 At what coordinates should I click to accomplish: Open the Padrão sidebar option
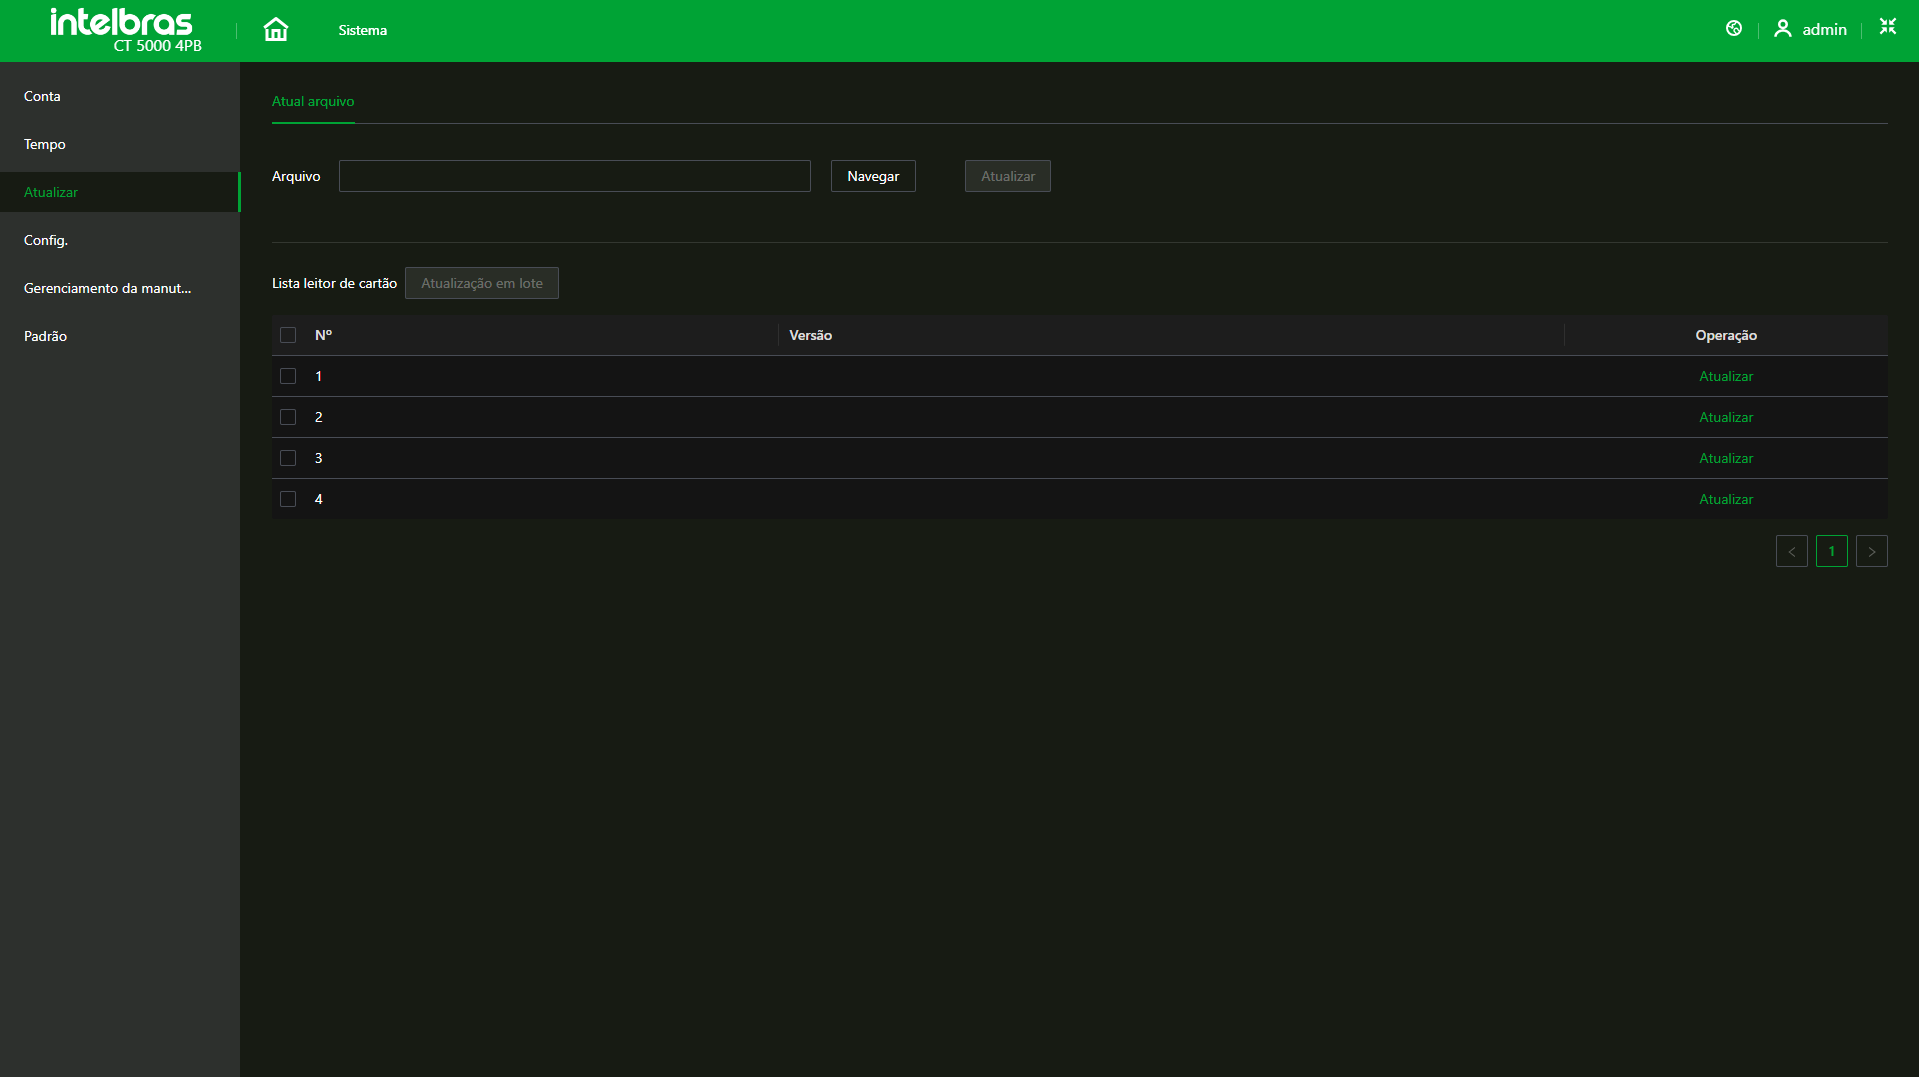pyautogui.click(x=45, y=336)
